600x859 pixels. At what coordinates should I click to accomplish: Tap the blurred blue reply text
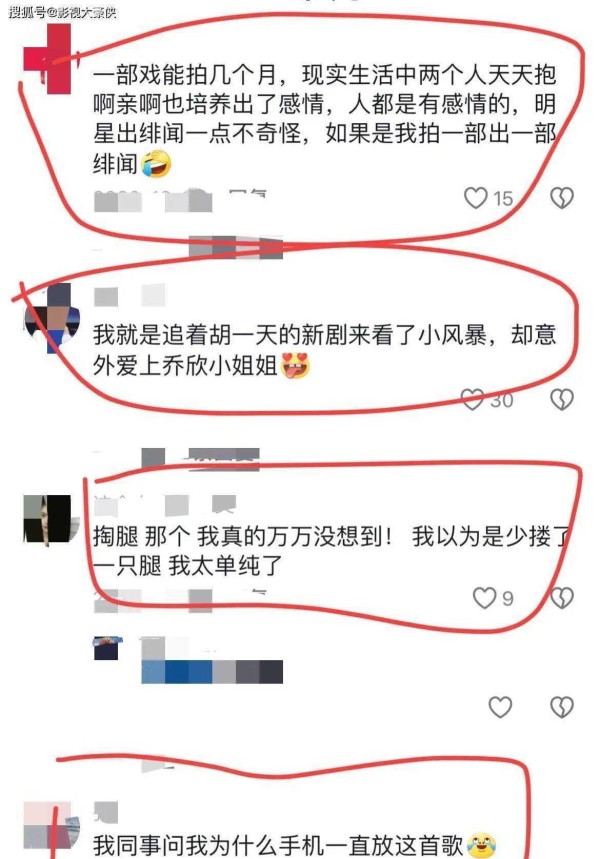212,672
